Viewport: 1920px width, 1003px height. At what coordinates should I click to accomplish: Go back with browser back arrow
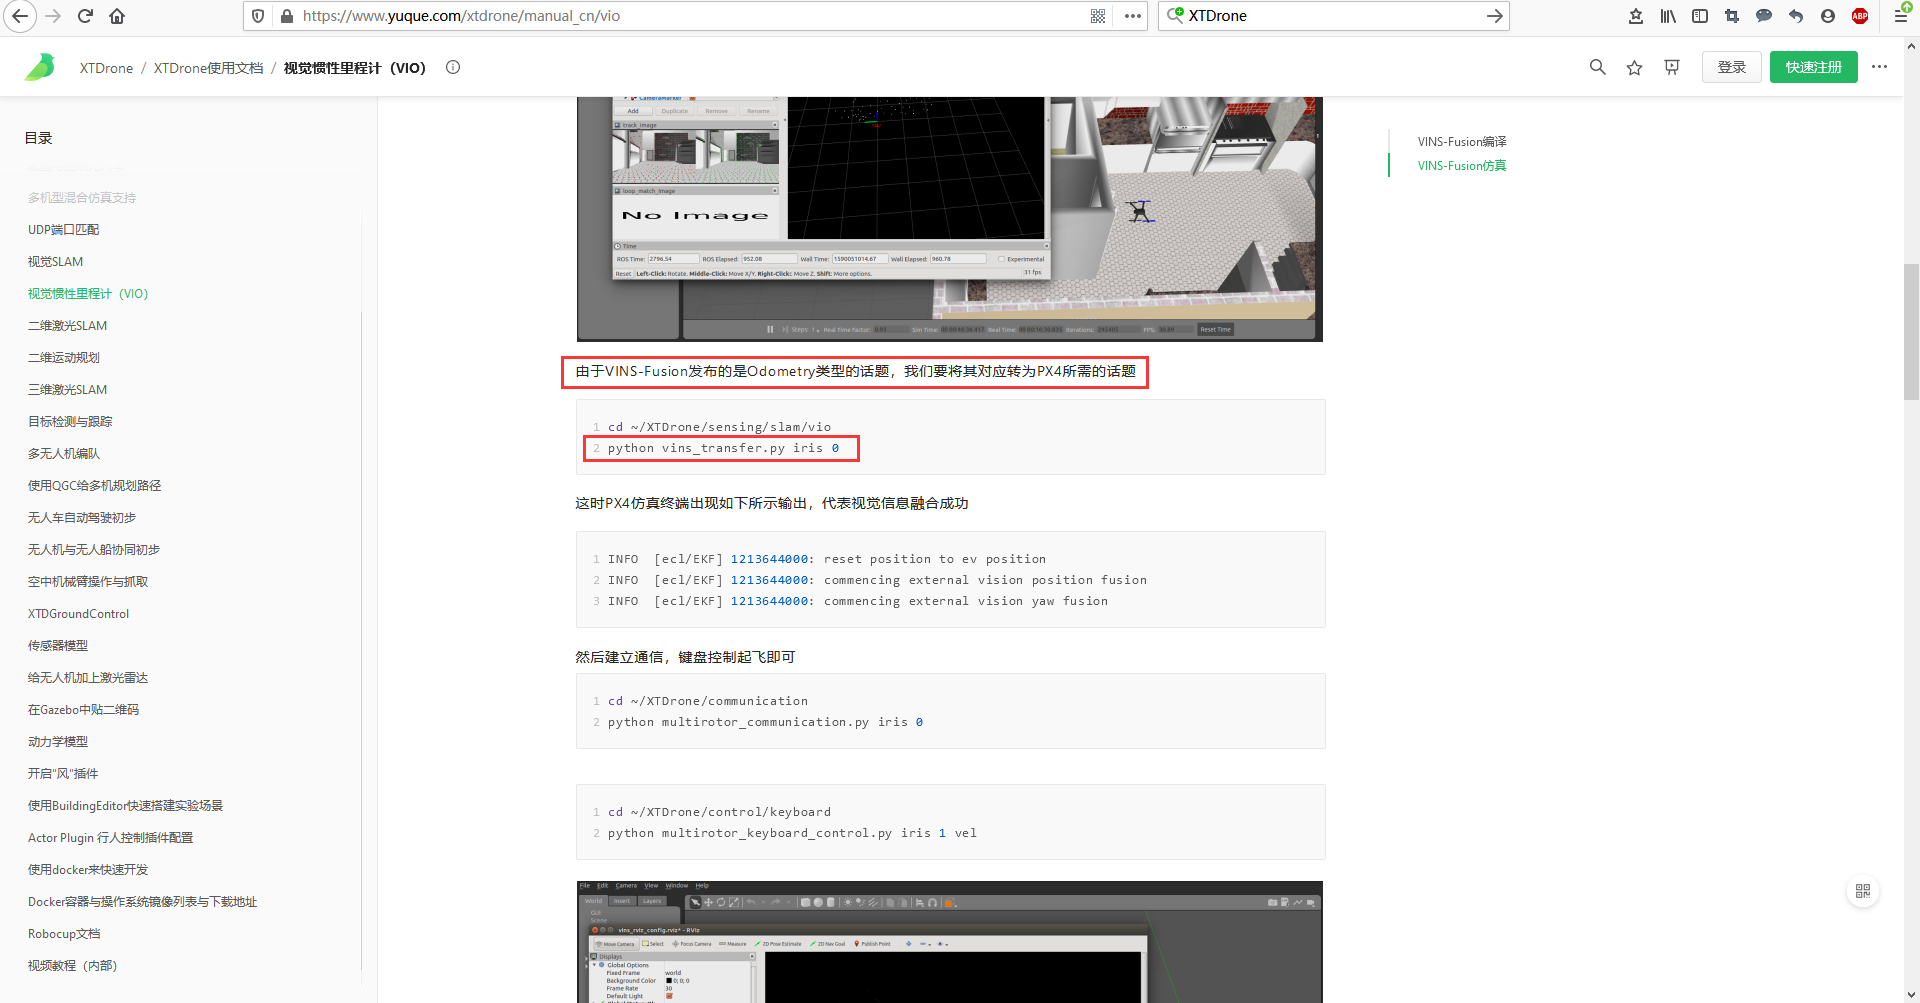click(20, 16)
